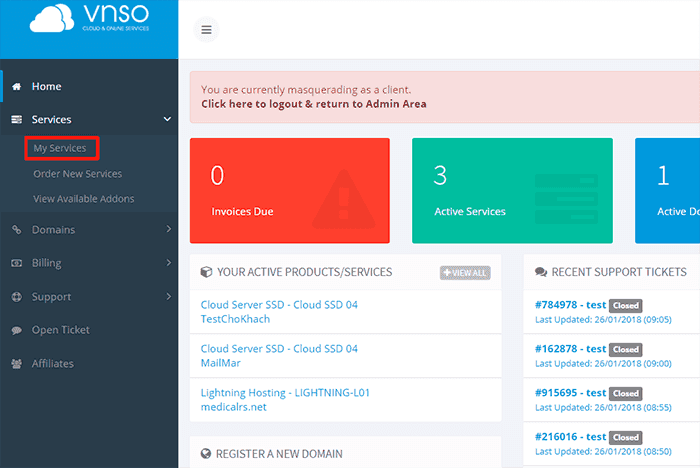Open the Invoices Due card label

(x=242, y=212)
